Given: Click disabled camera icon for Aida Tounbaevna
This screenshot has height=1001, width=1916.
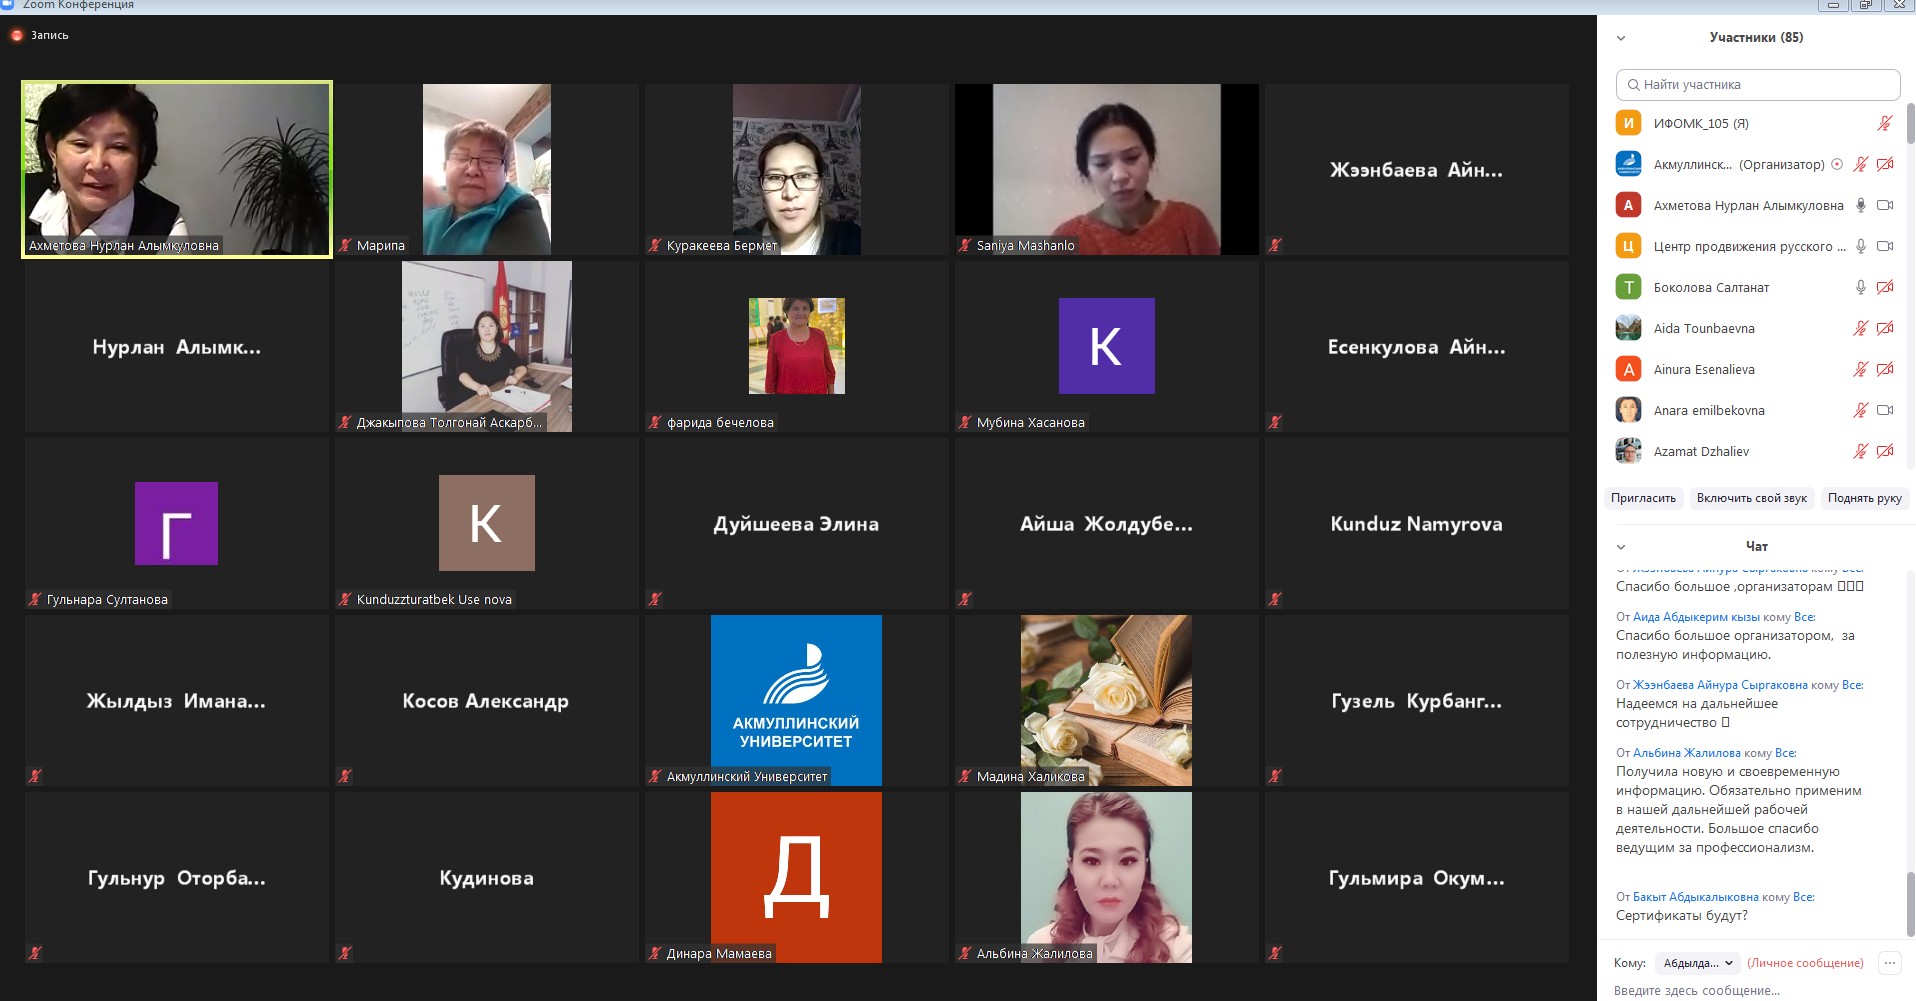Looking at the screenshot, I should [1885, 329].
